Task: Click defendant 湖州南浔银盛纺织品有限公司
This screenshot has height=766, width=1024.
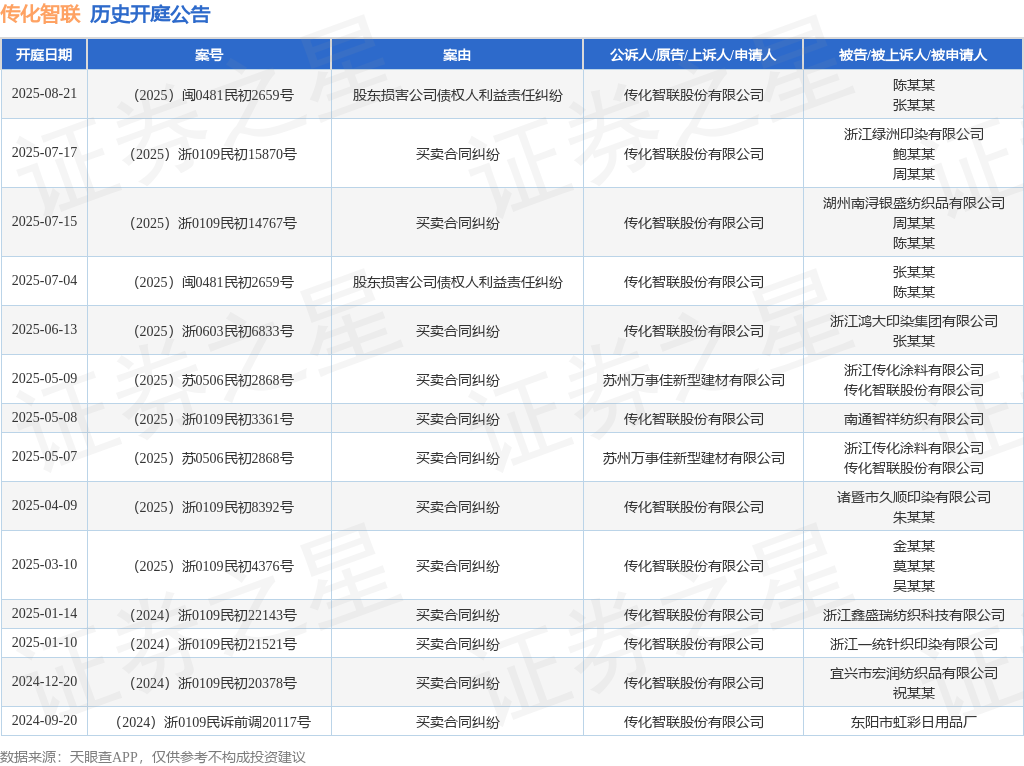Action: pos(914,203)
